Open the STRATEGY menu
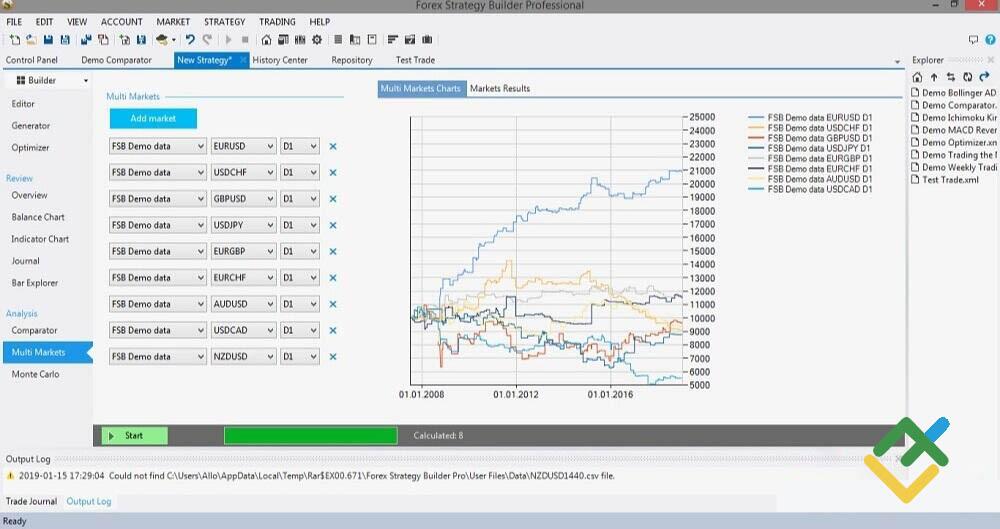Viewport: 1000px width, 529px height. (224, 22)
